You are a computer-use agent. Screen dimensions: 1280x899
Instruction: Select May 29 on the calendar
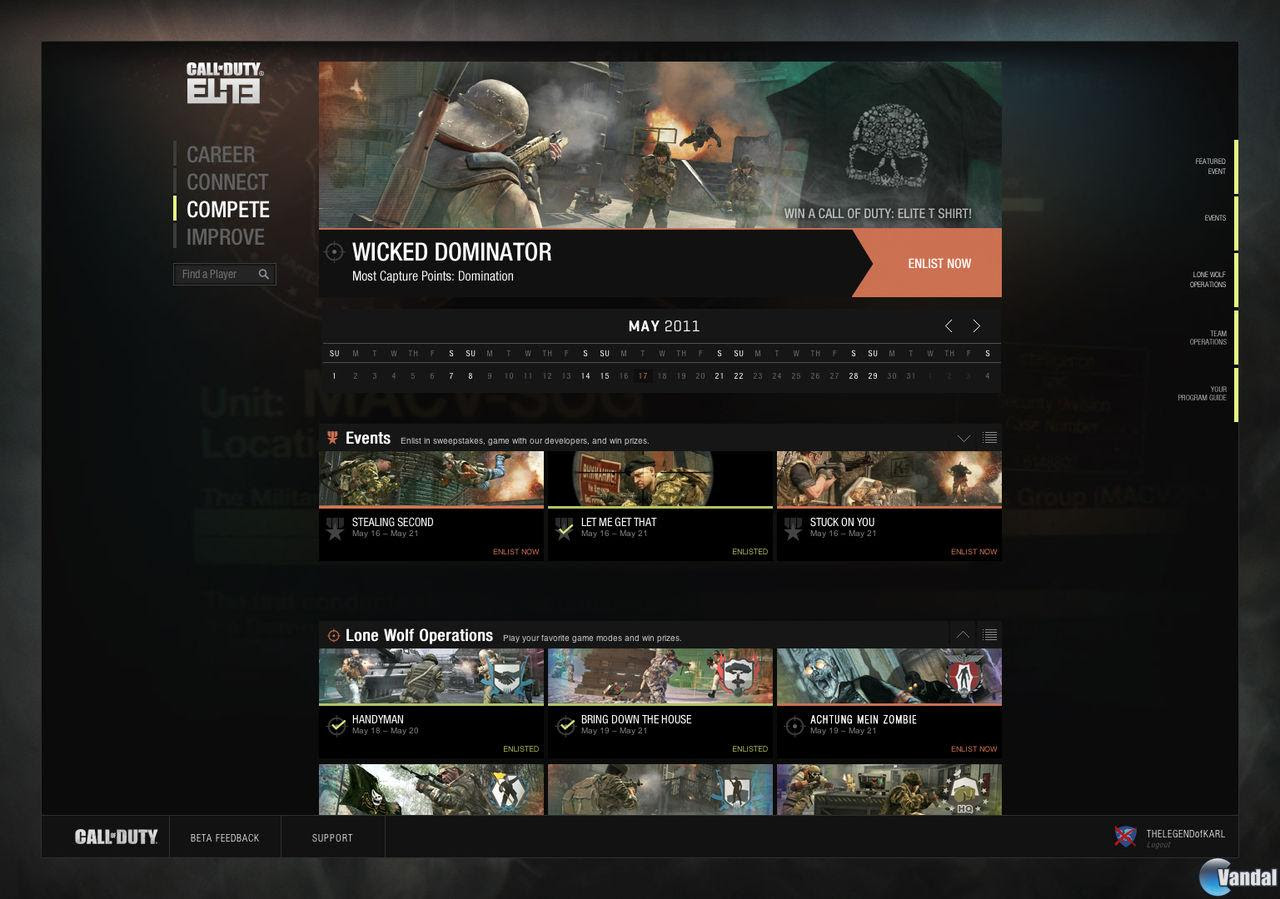tap(873, 376)
